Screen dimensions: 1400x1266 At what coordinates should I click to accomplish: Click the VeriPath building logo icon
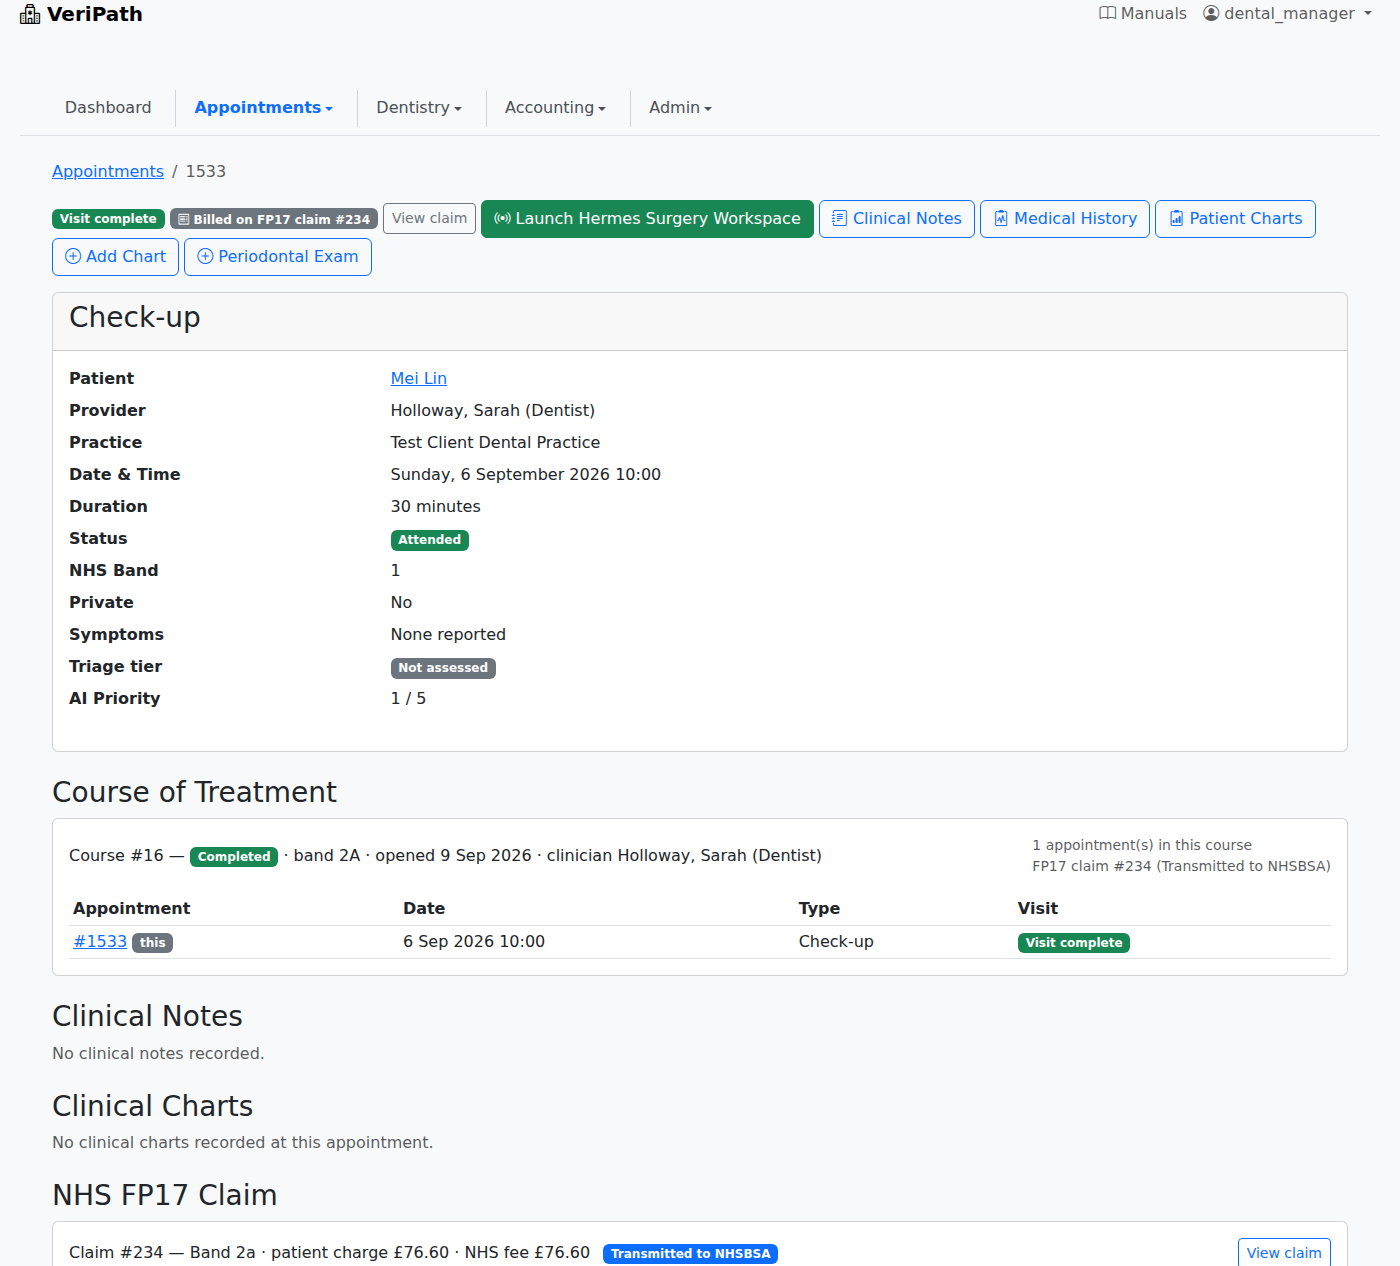coord(30,14)
